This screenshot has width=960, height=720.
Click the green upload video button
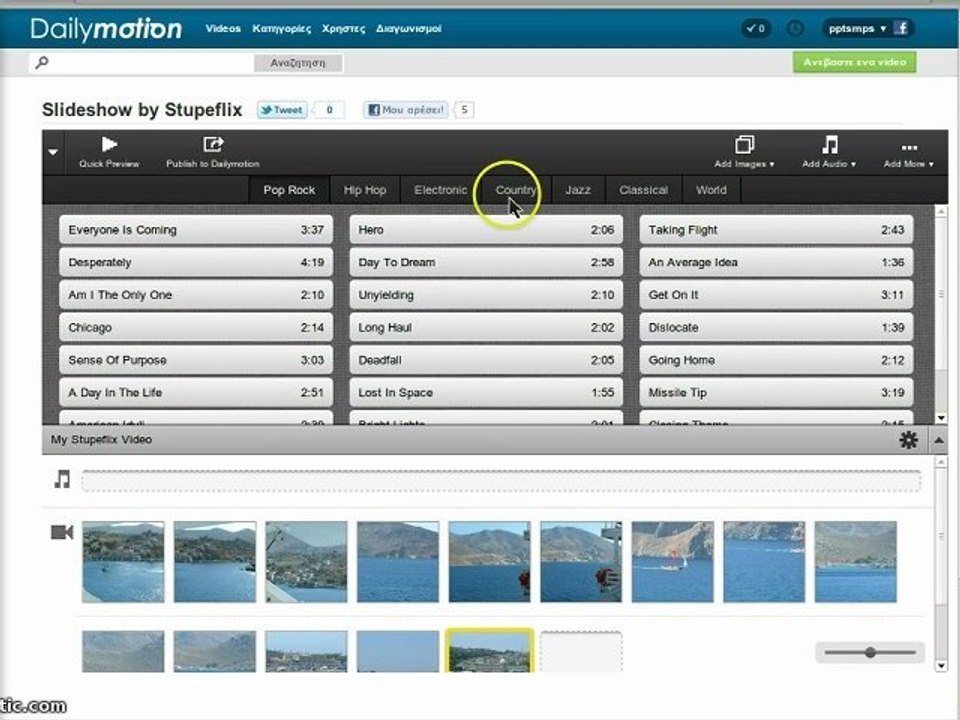pyautogui.click(x=855, y=62)
